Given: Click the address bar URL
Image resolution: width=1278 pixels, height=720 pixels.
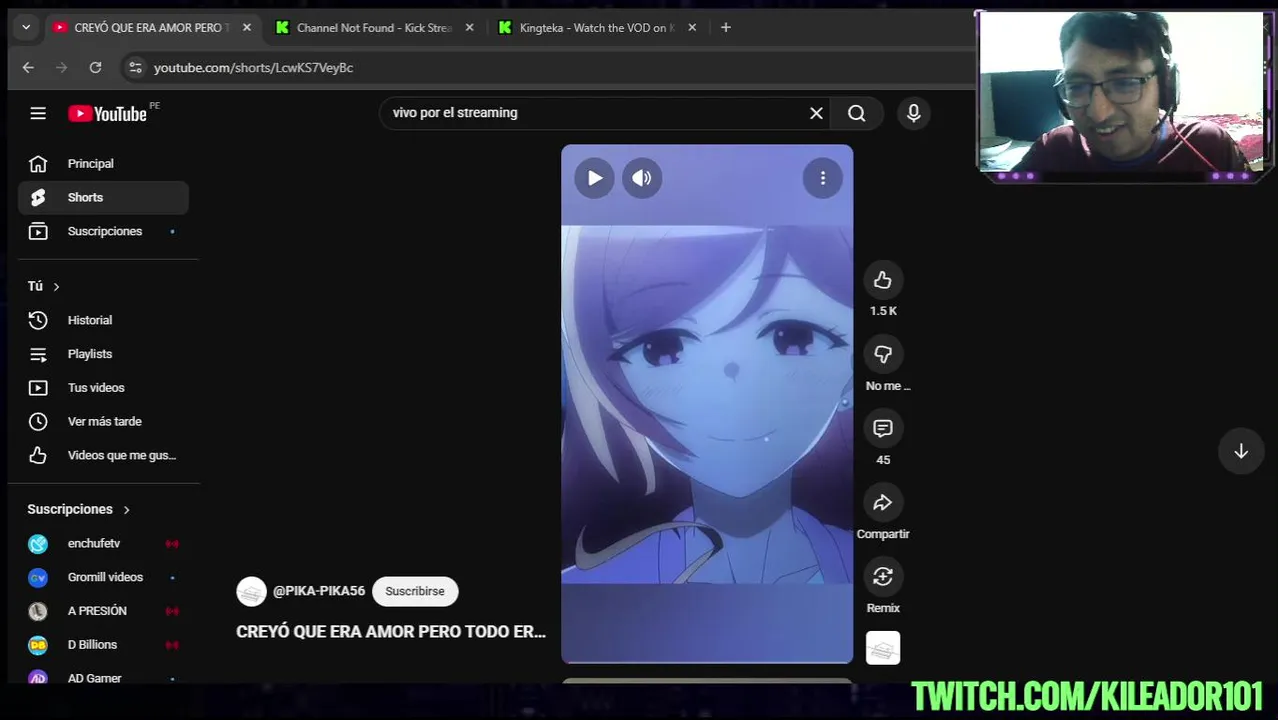Looking at the screenshot, I should tap(253, 67).
